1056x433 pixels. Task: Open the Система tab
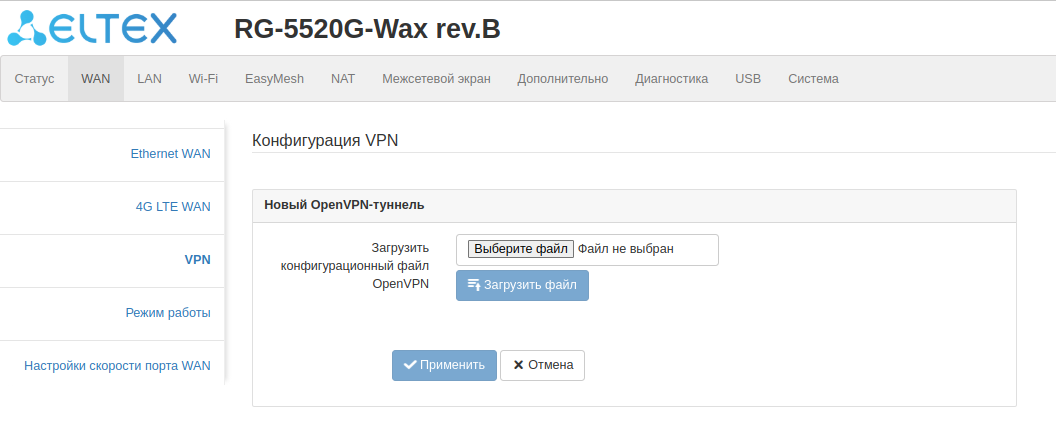pos(814,79)
